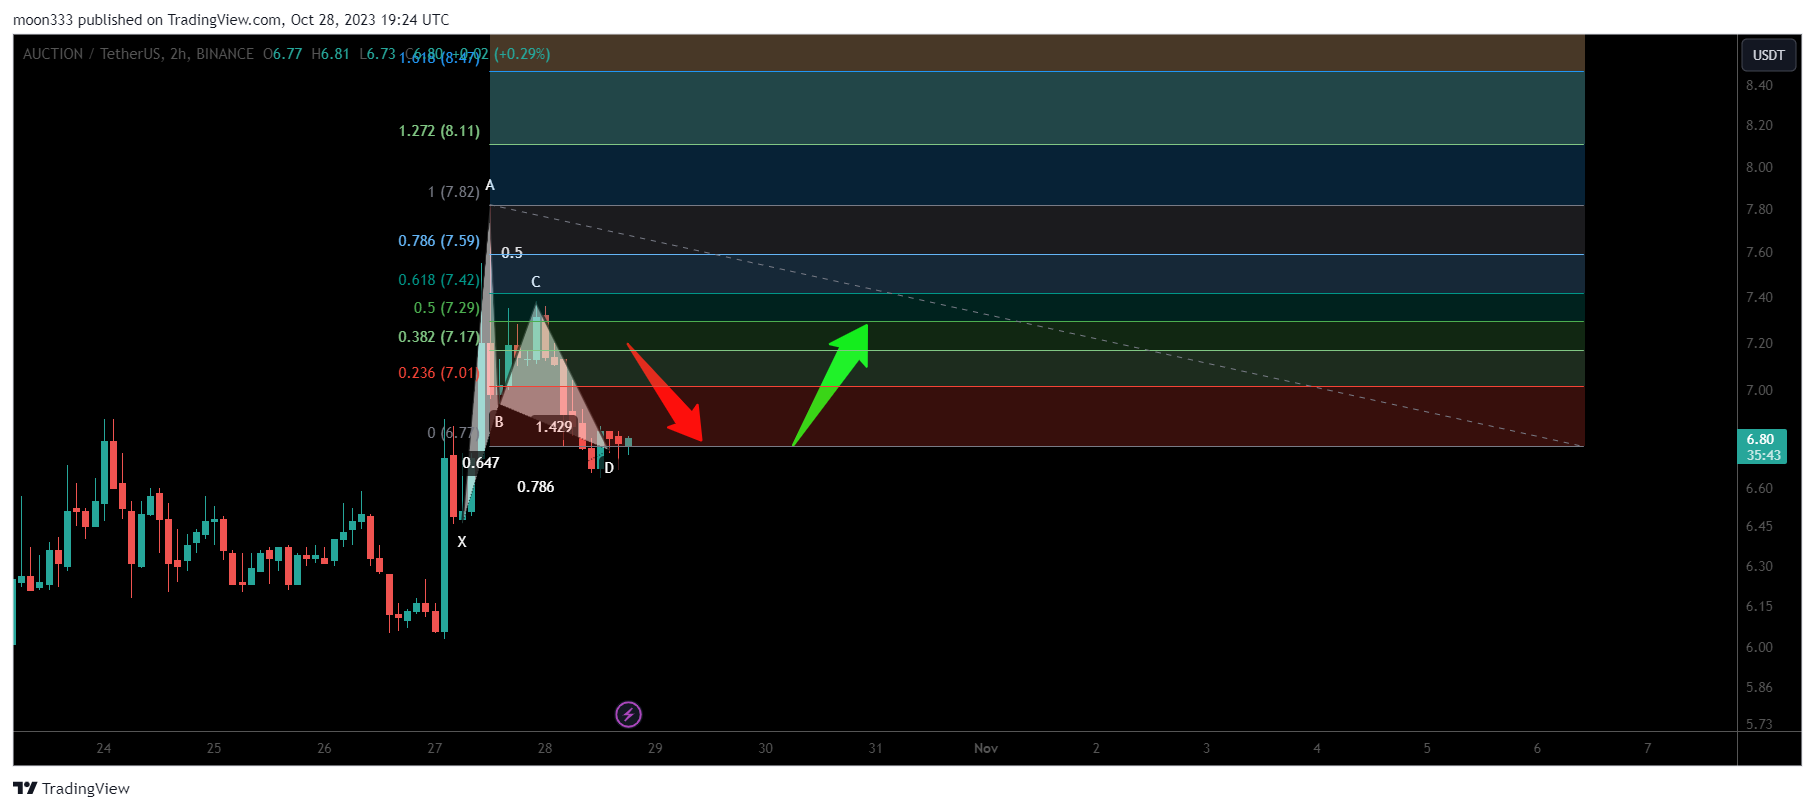This screenshot has width=1815, height=810.
Task: Click harmonic pattern point A label
Action: pyautogui.click(x=490, y=185)
